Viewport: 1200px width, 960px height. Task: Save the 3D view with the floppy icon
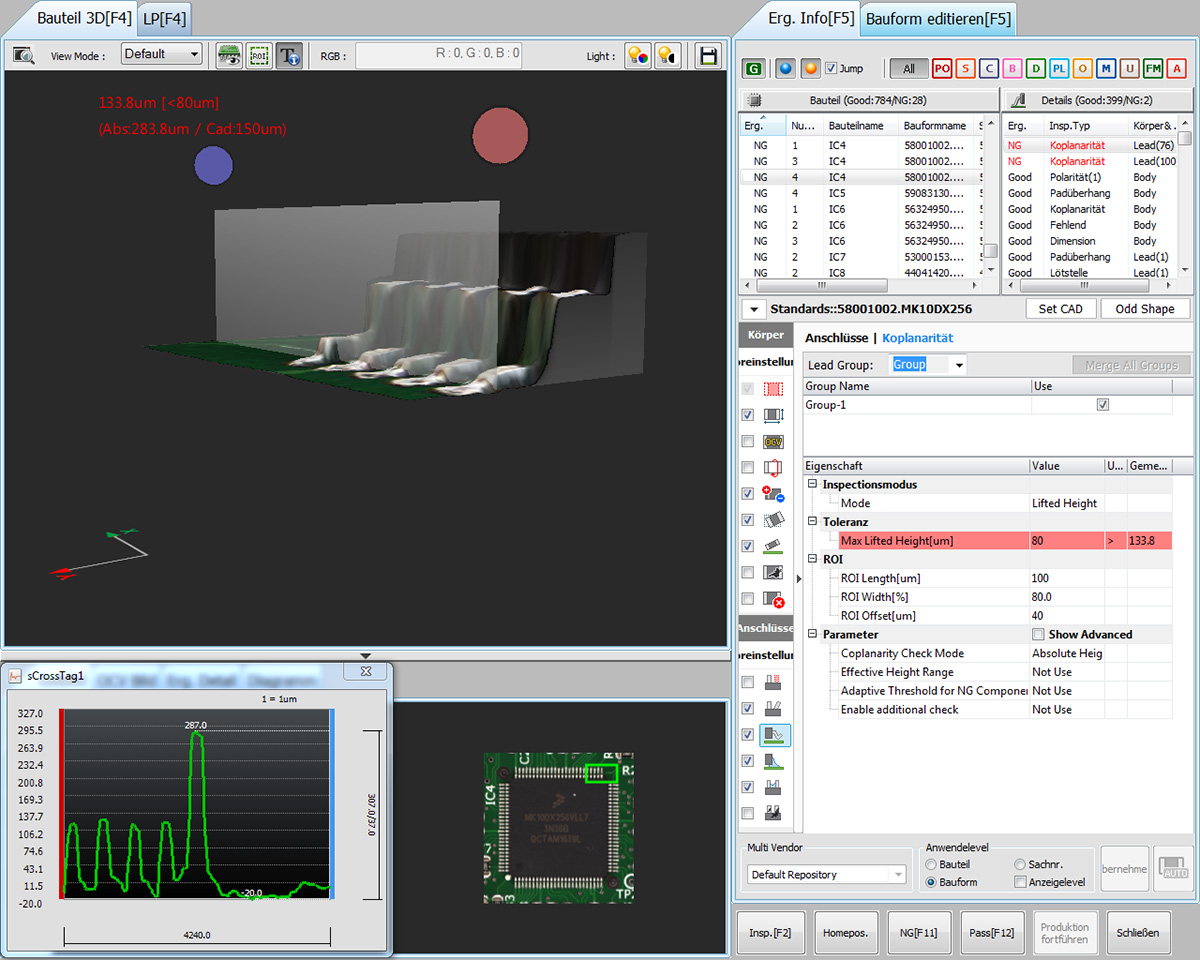pyautogui.click(x=709, y=55)
